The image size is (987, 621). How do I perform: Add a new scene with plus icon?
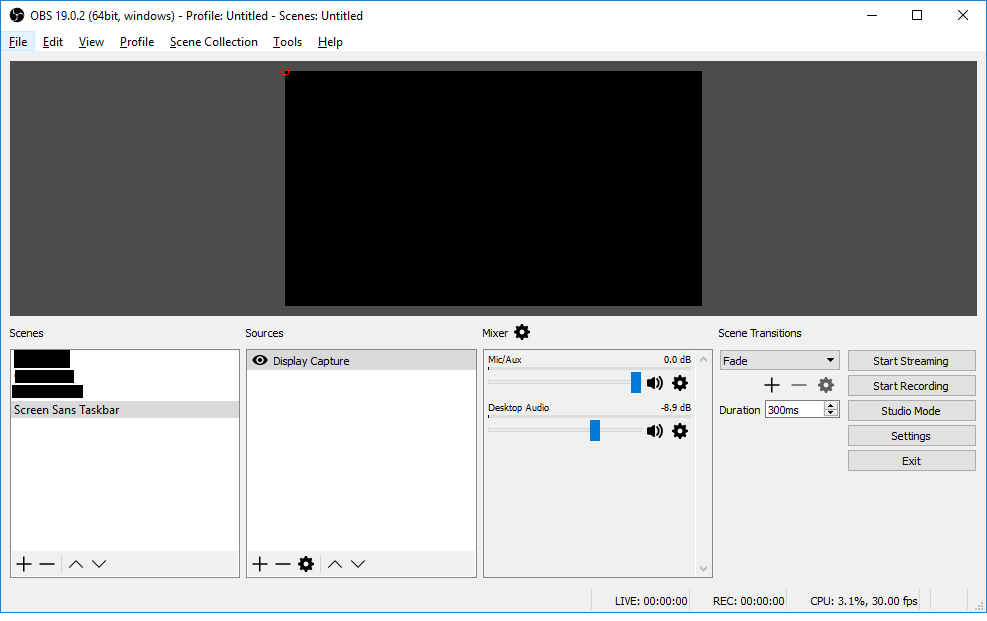24,564
